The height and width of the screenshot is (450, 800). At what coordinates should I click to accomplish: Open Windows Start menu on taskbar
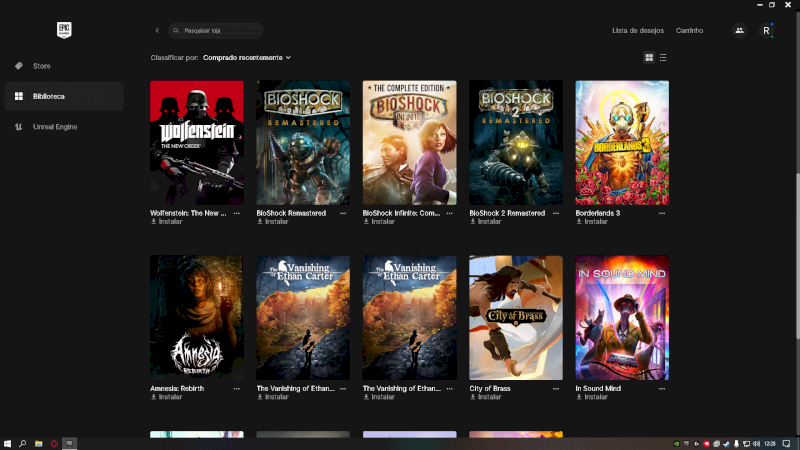7,443
